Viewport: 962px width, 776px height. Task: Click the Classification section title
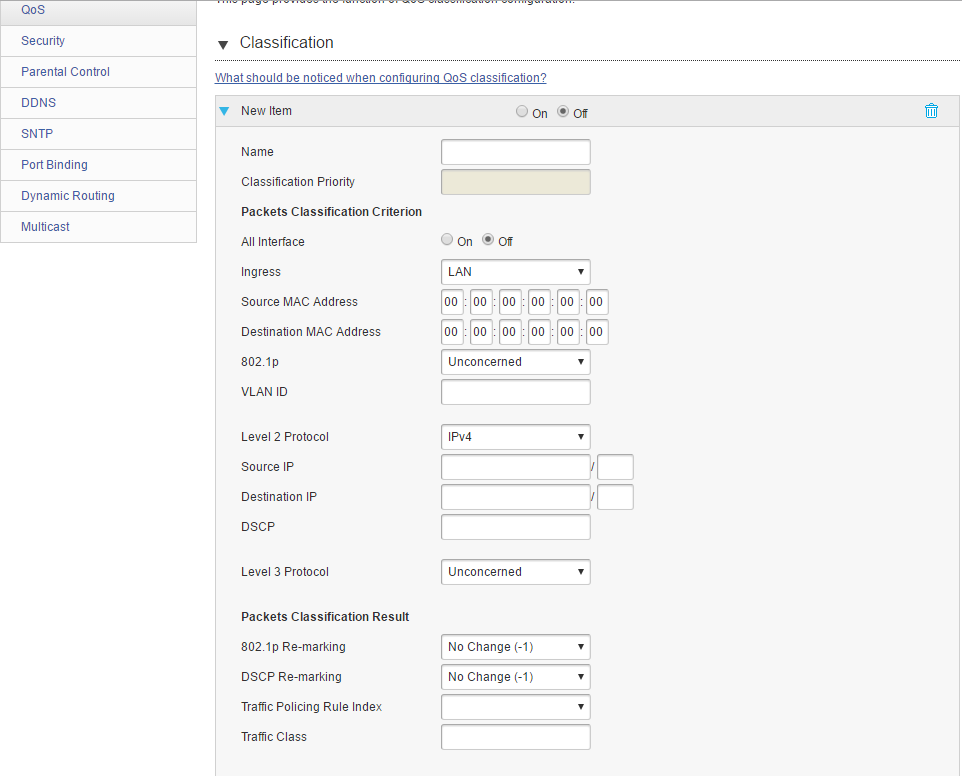coord(287,42)
